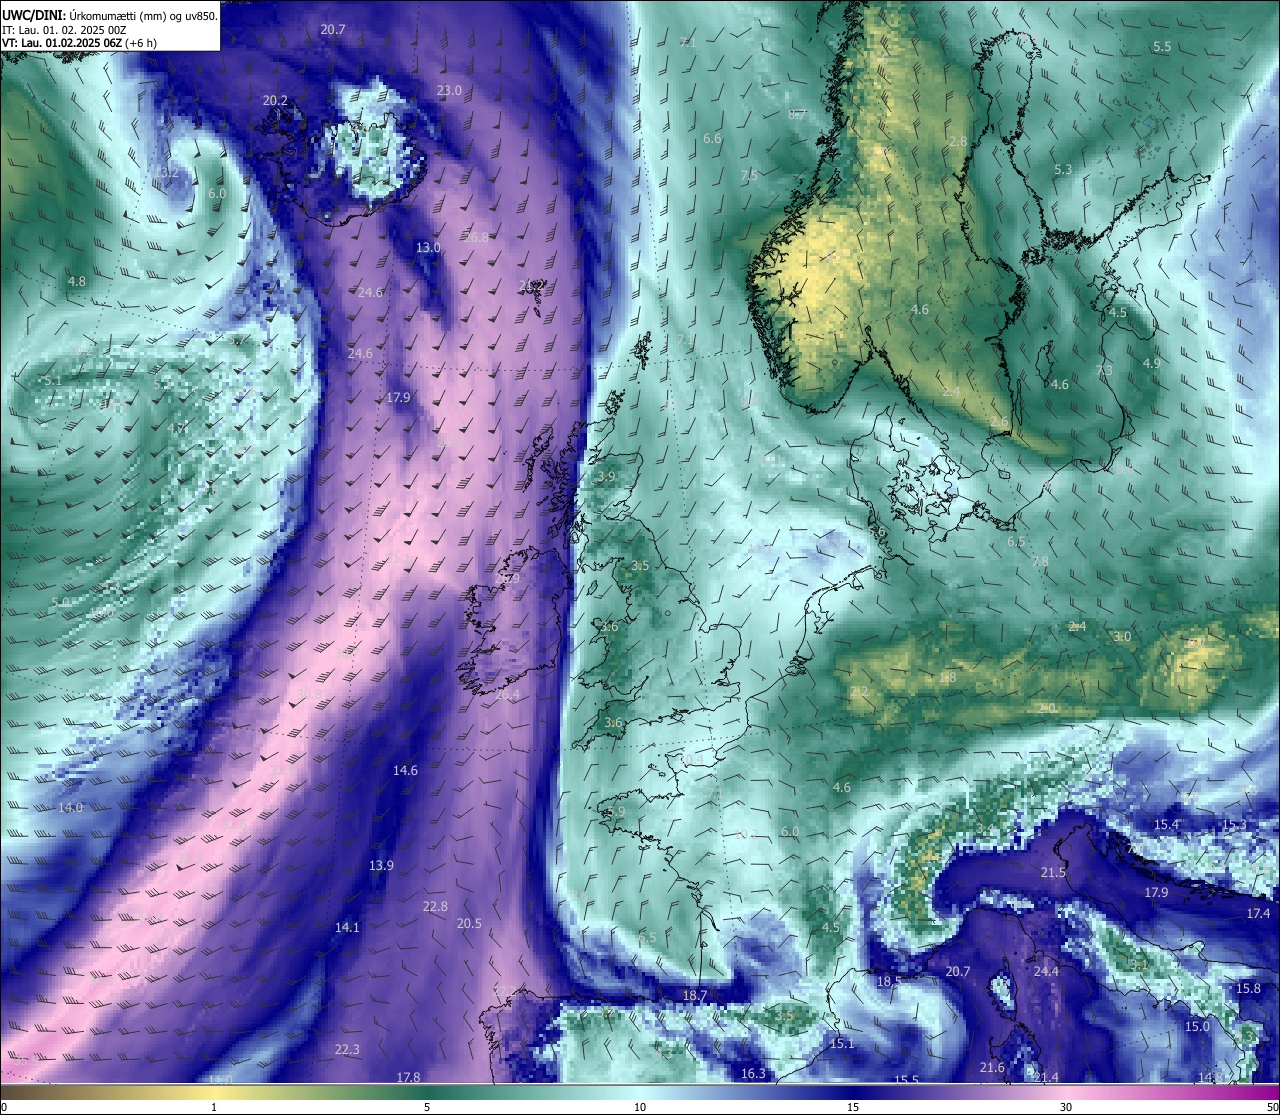Click the 50 tick on the colour scale

pos(1272,1106)
